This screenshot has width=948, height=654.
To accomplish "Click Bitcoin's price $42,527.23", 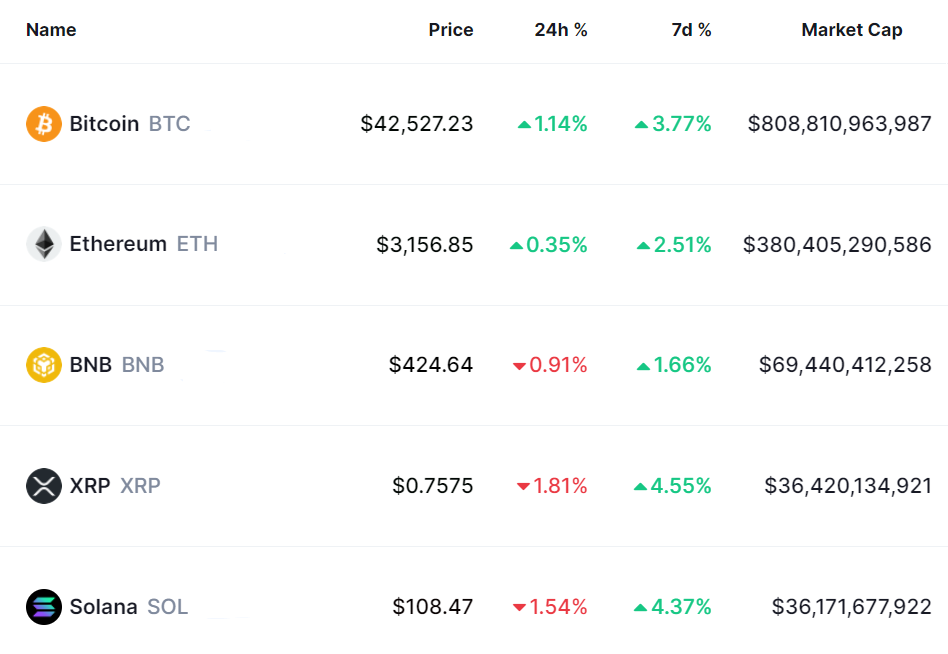I will 417,124.
